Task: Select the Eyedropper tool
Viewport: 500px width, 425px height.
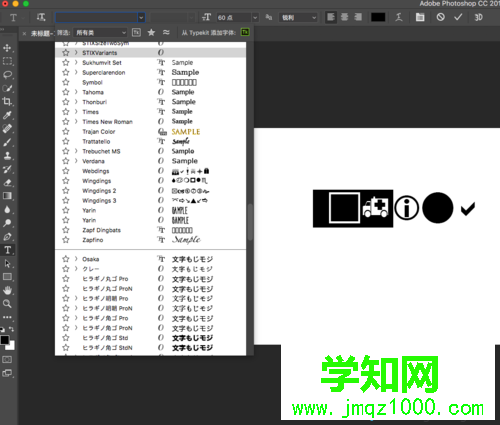Action: tap(7, 115)
